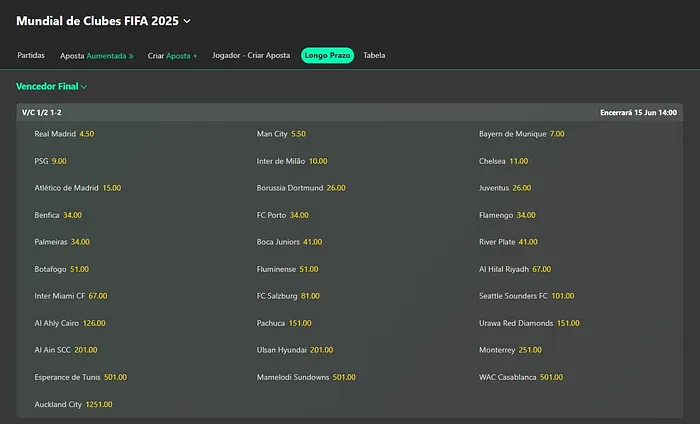Select Palmeiras odds 34.00

pyautogui.click(x=62, y=242)
